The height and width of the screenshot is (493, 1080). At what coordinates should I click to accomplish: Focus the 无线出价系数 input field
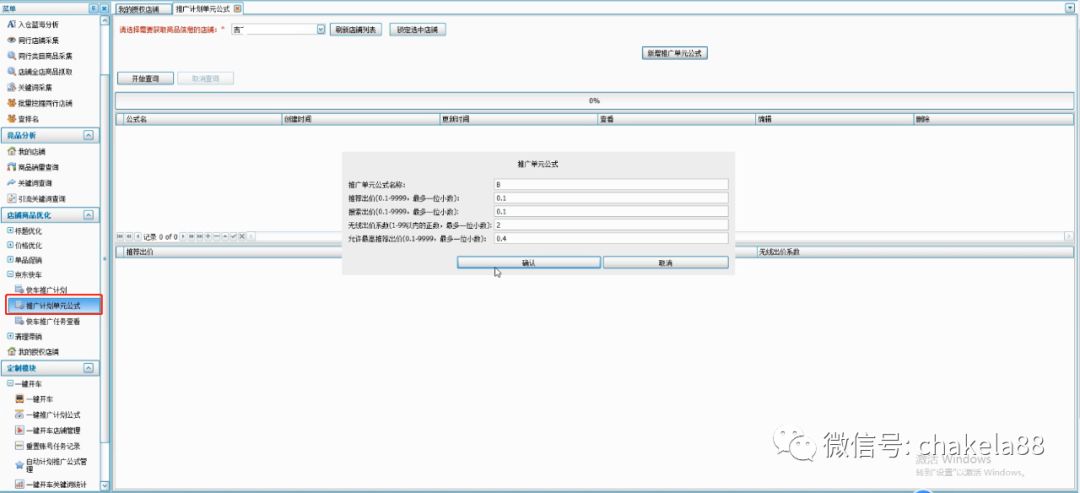pyautogui.click(x=611, y=224)
